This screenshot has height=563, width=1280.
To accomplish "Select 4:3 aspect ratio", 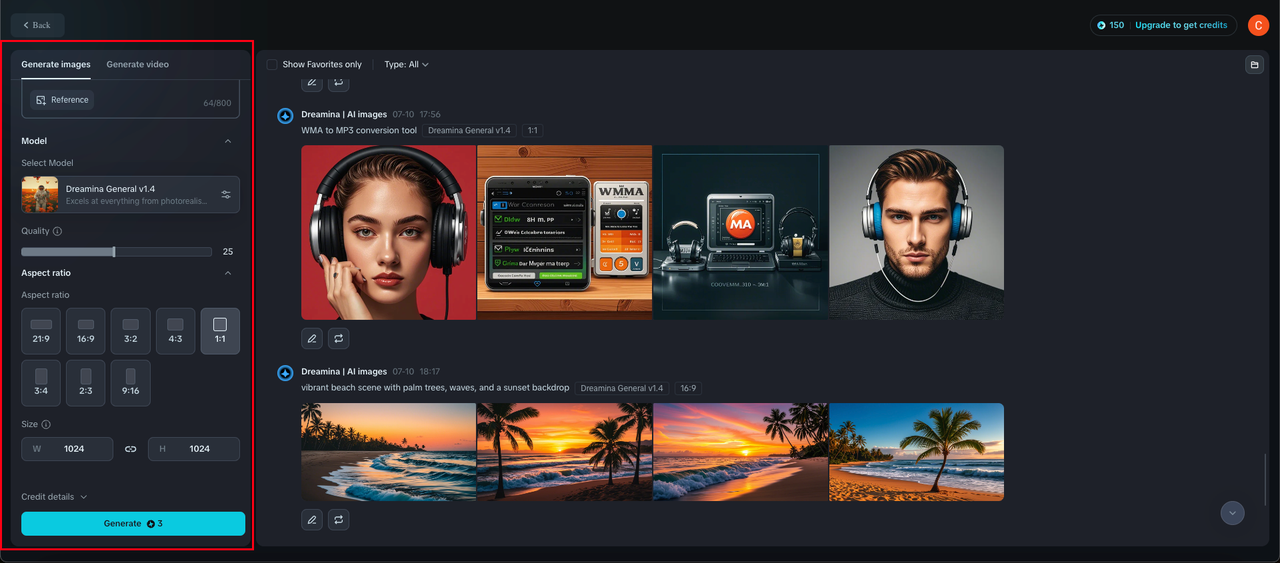I will pos(176,331).
